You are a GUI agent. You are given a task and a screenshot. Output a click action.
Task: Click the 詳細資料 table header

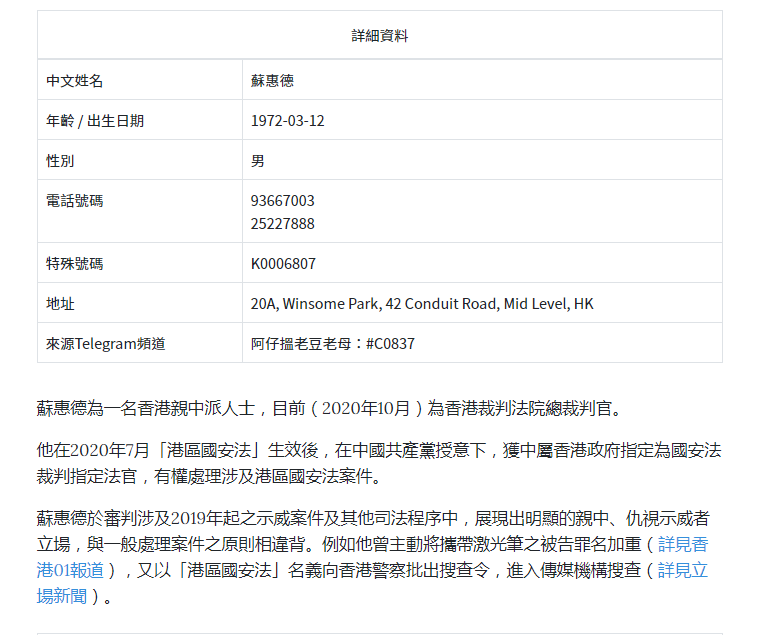[379, 35]
